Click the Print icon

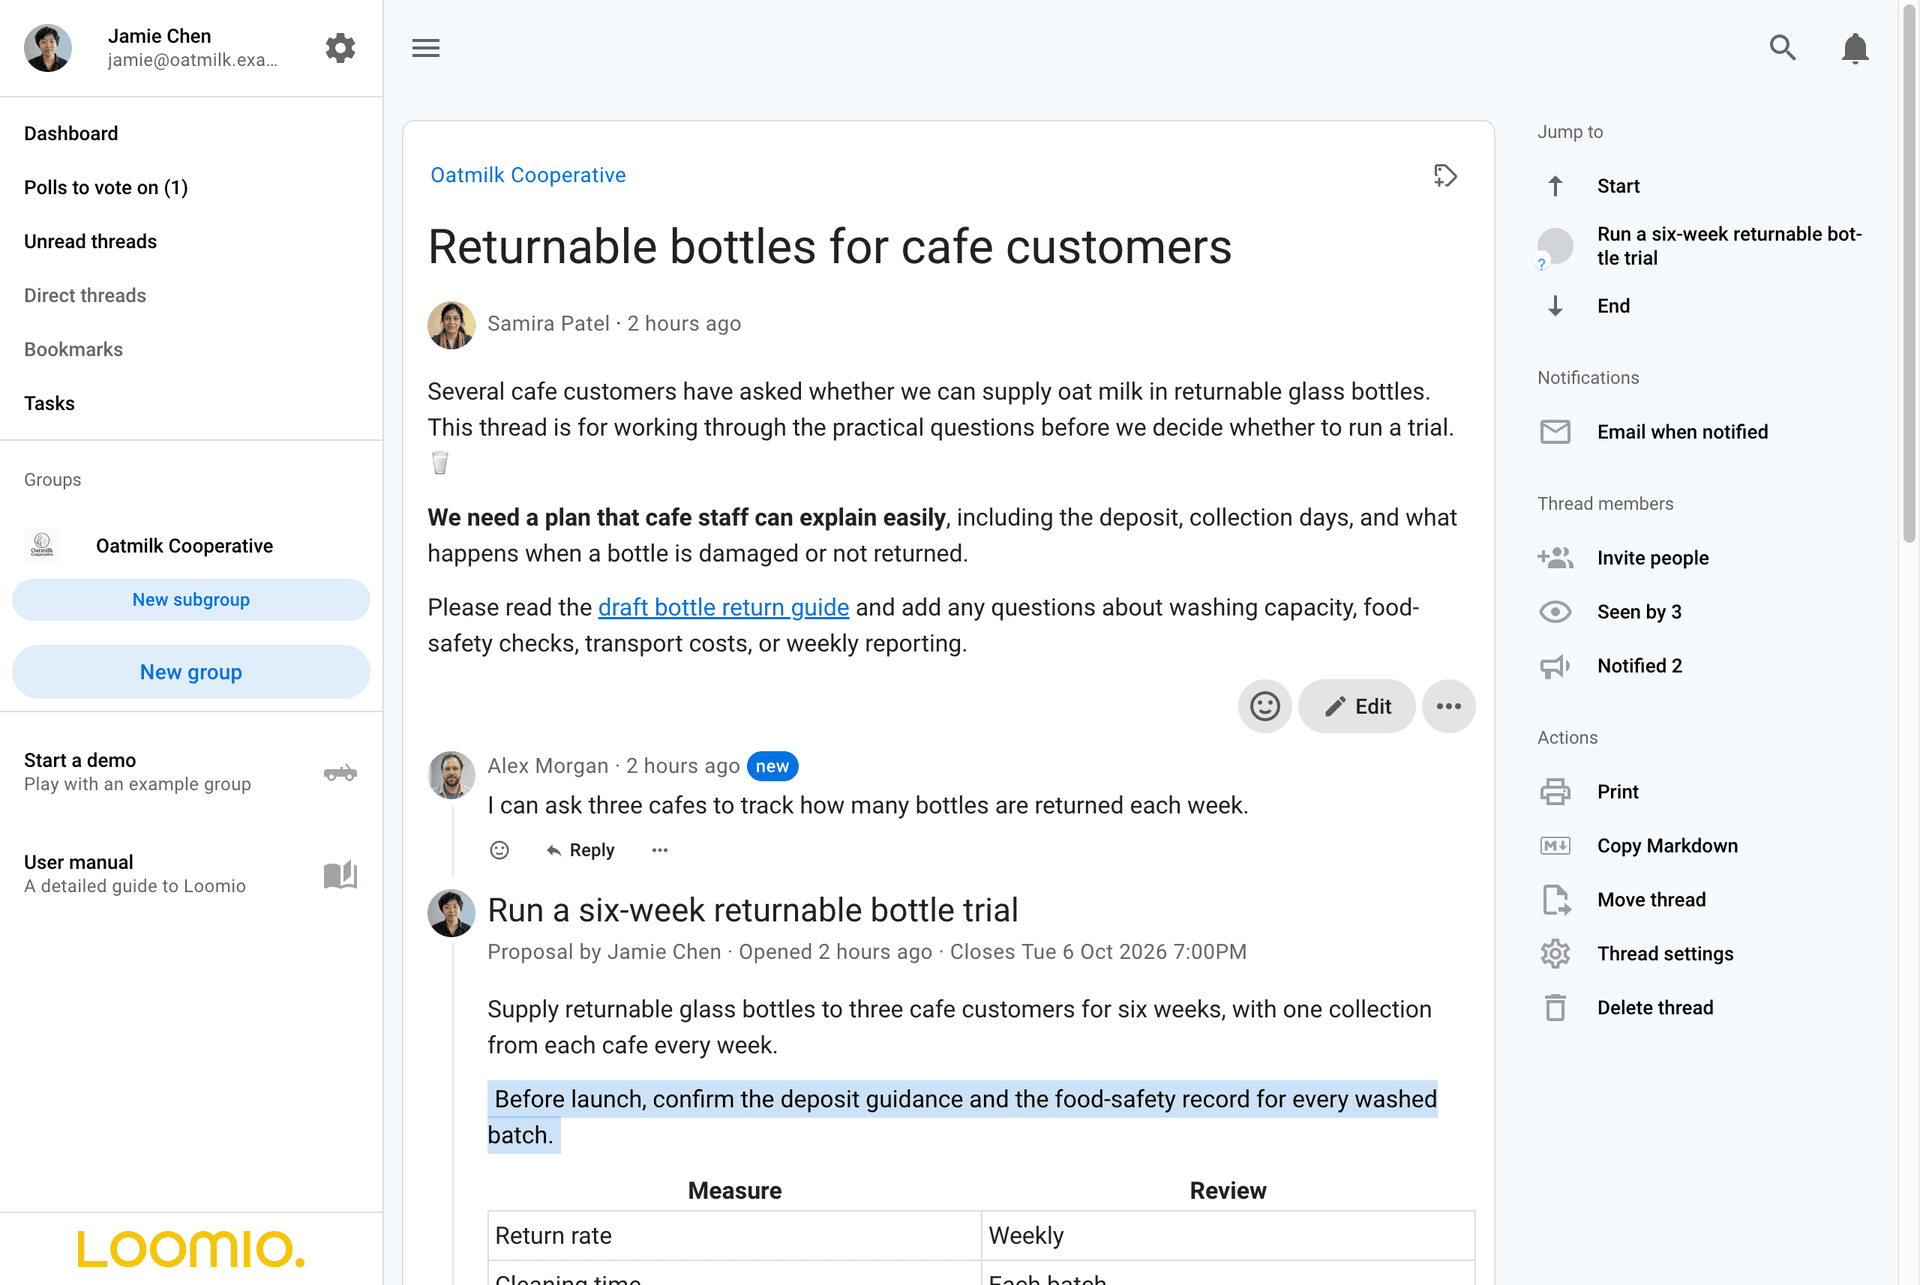click(x=1555, y=792)
